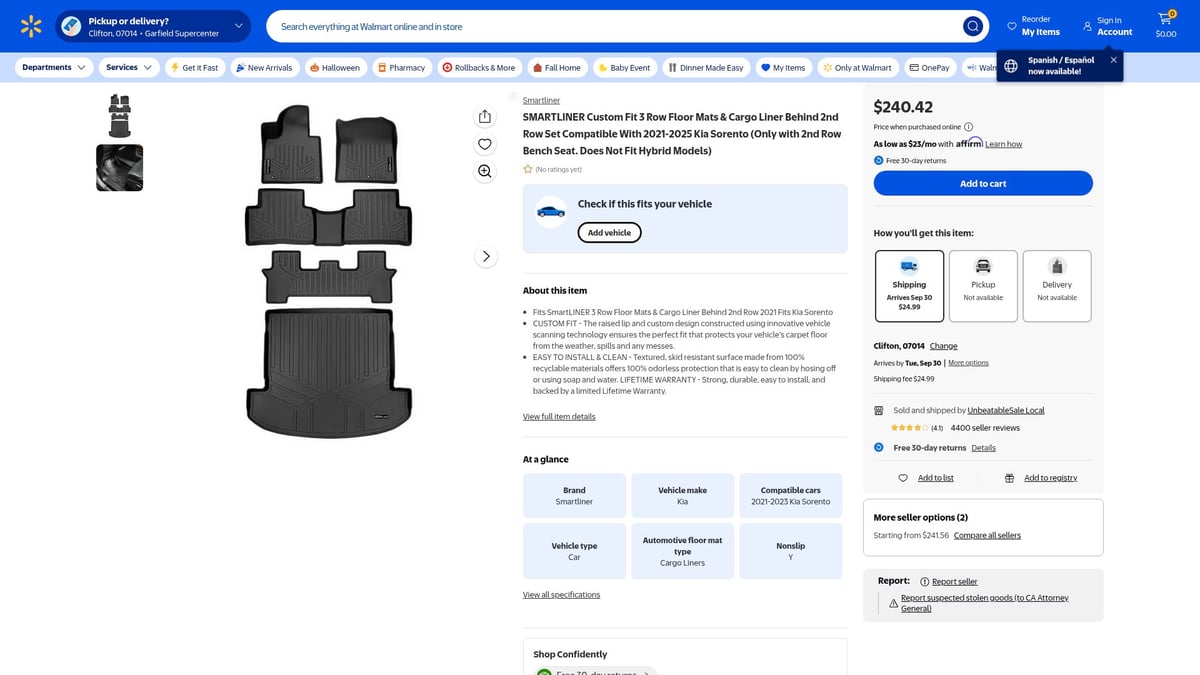Open Dinner Made Easy category
1200x675 pixels.
(x=706, y=68)
